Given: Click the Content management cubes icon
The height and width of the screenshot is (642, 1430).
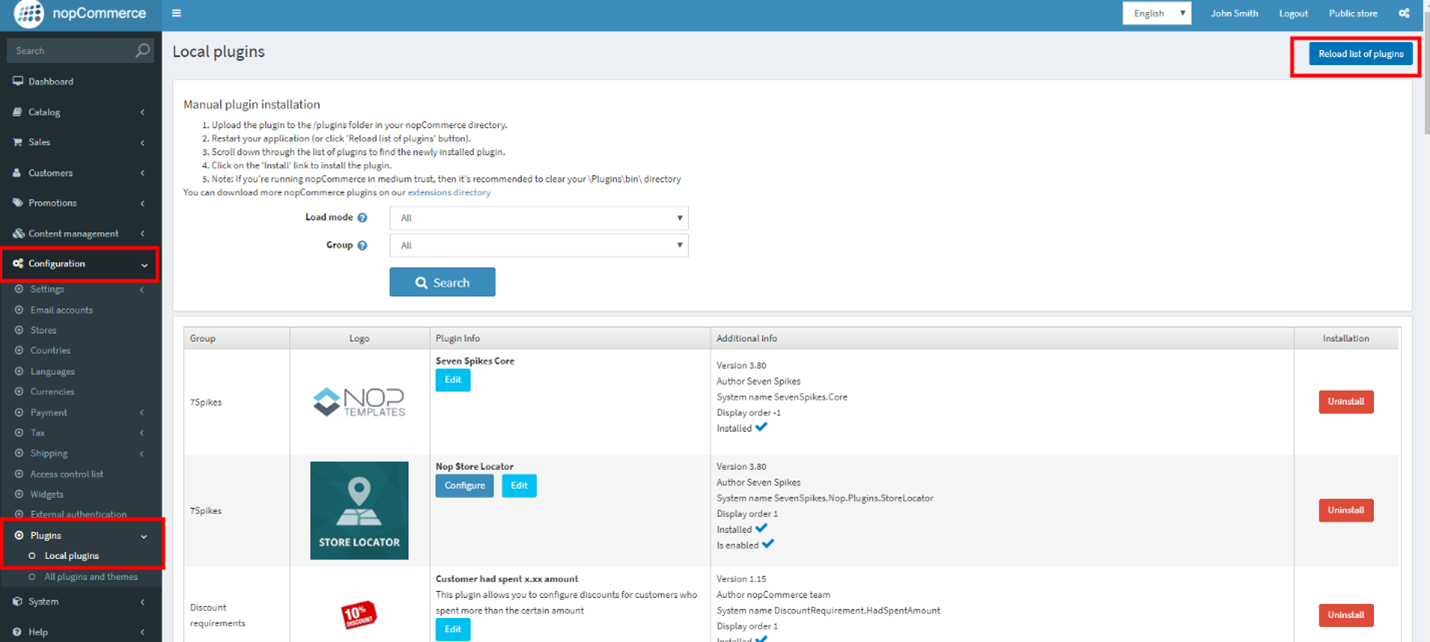Looking at the screenshot, I should click(17, 233).
